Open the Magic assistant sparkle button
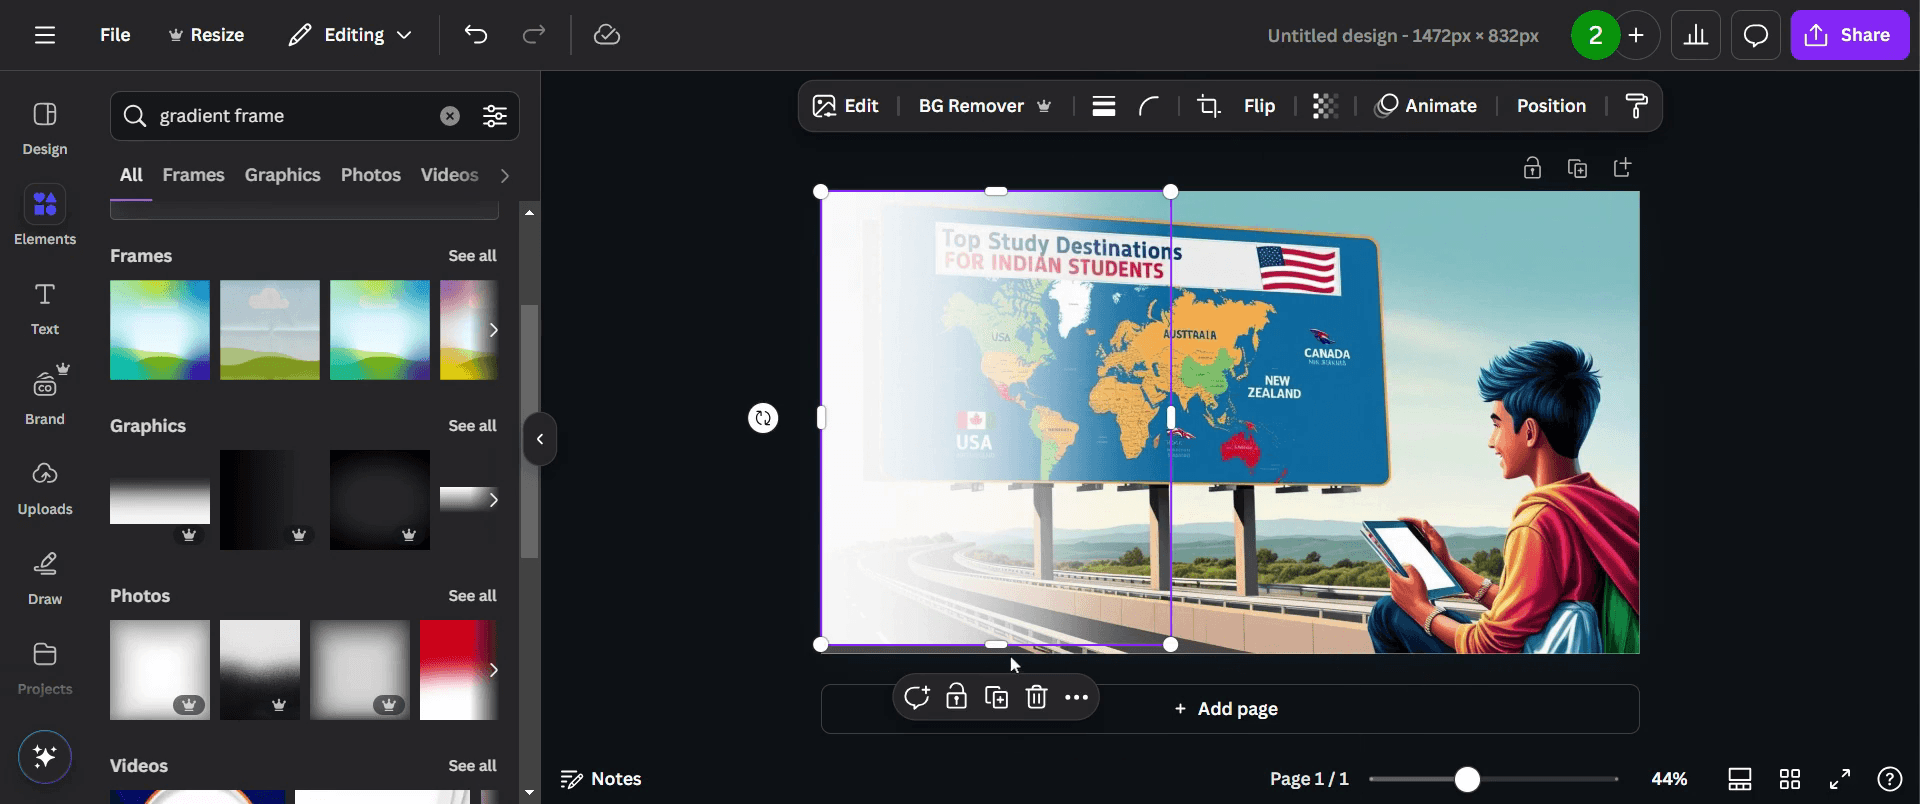Screen dimensions: 1920x804 [45, 756]
